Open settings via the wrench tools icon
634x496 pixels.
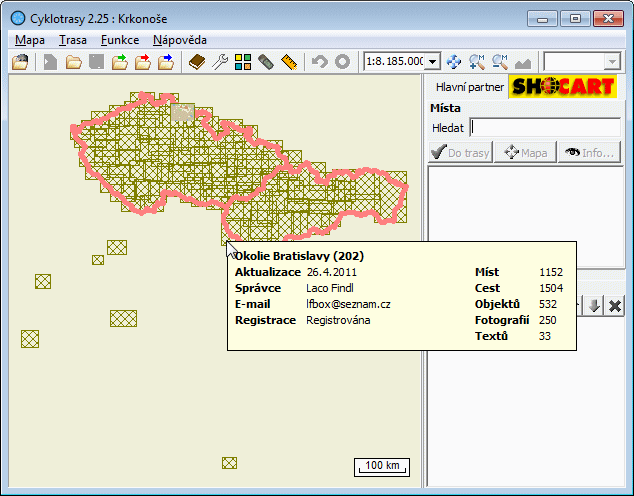tap(220, 62)
